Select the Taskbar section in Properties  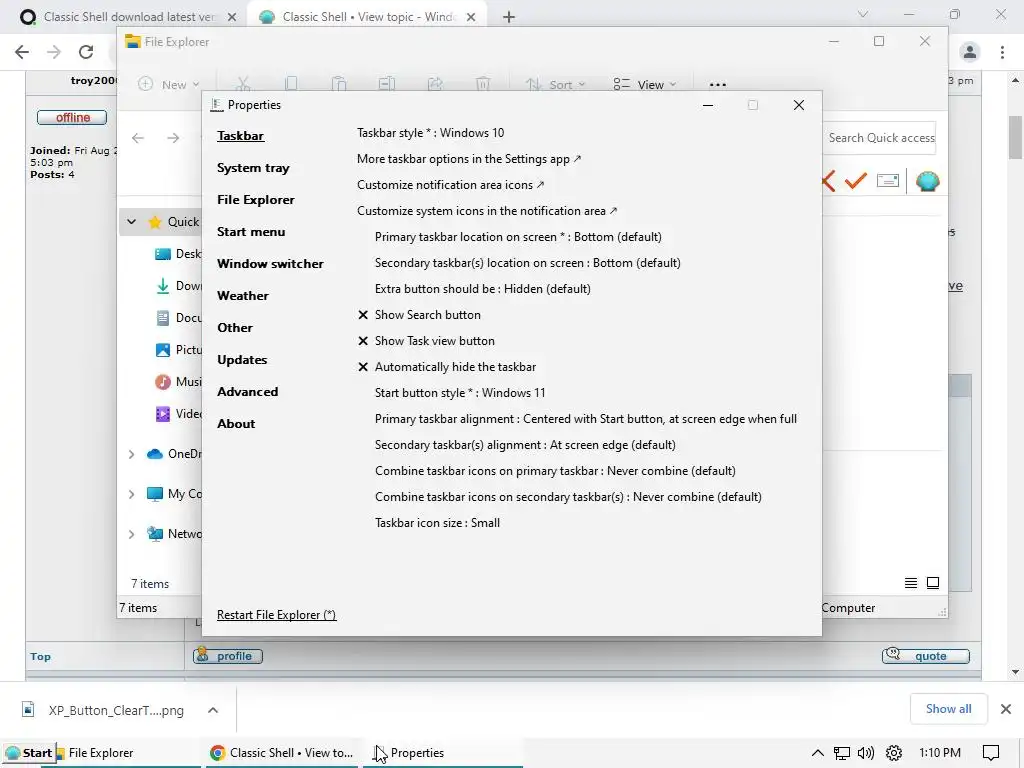(240, 136)
